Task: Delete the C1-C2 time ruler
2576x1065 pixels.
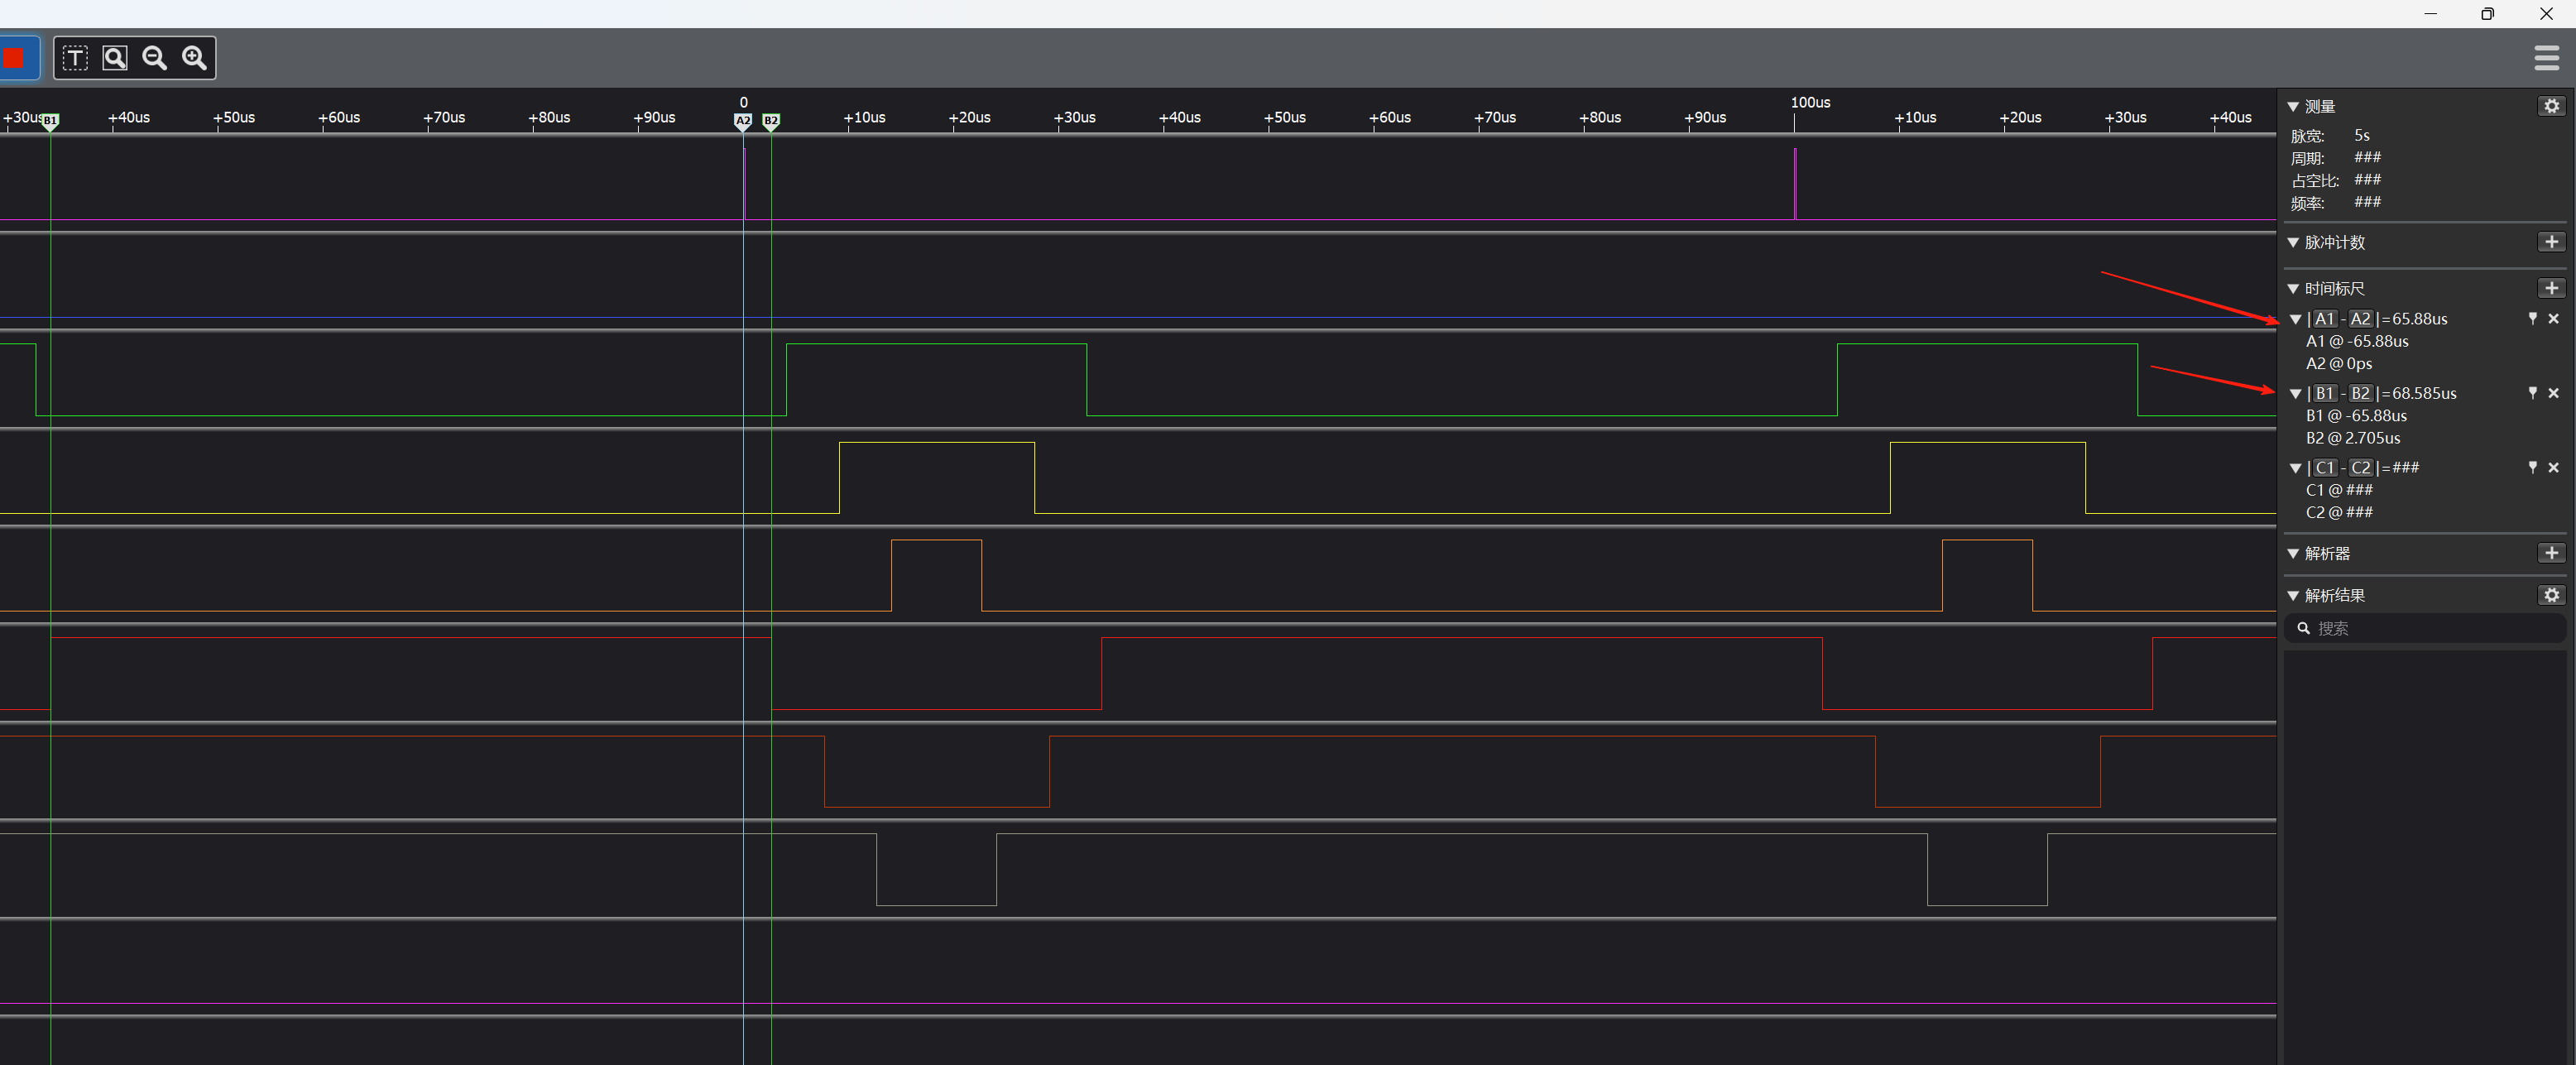Action: tap(2553, 467)
